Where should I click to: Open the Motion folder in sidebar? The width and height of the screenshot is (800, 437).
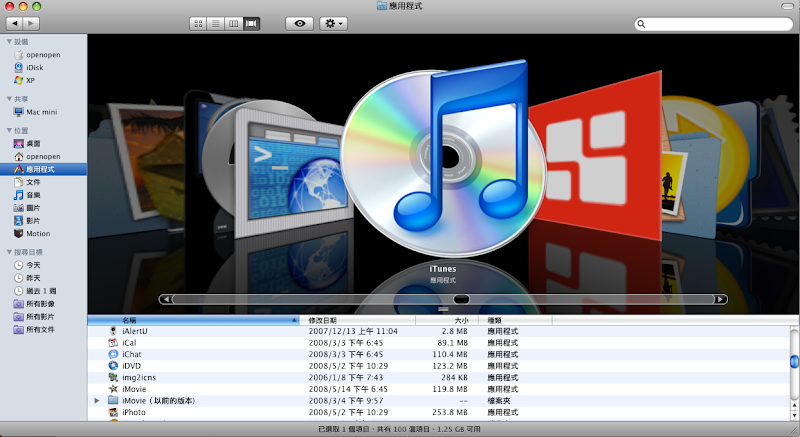pos(37,233)
